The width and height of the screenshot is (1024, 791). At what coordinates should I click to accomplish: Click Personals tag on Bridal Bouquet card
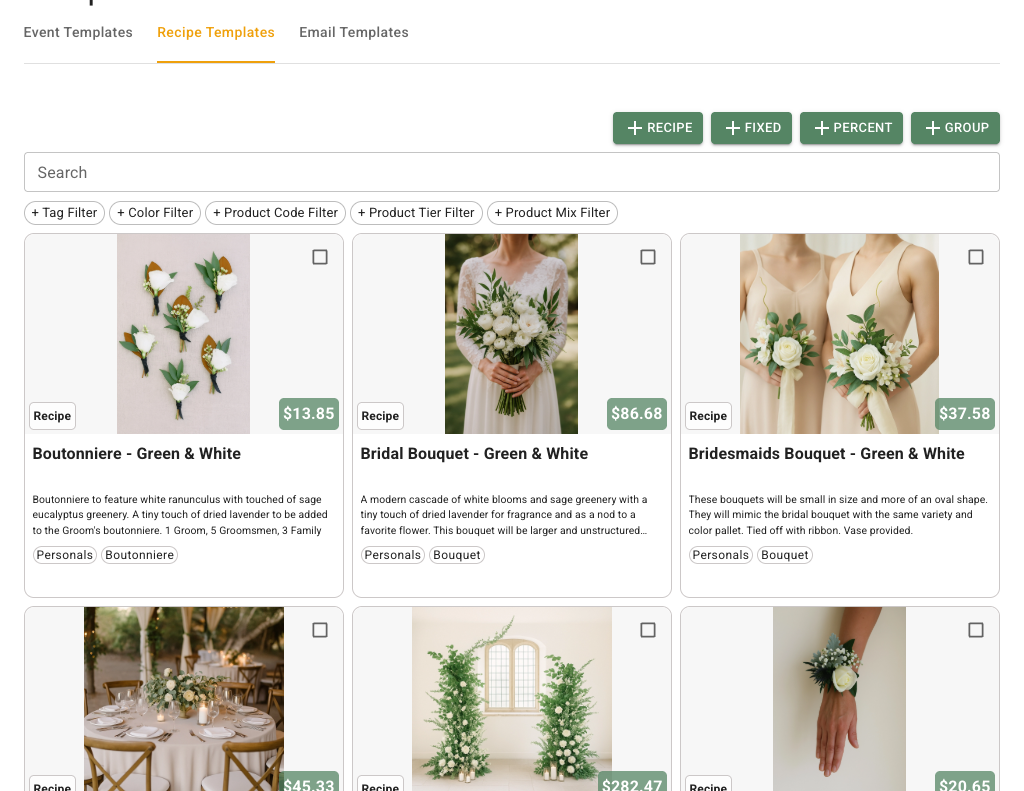[x=392, y=555]
